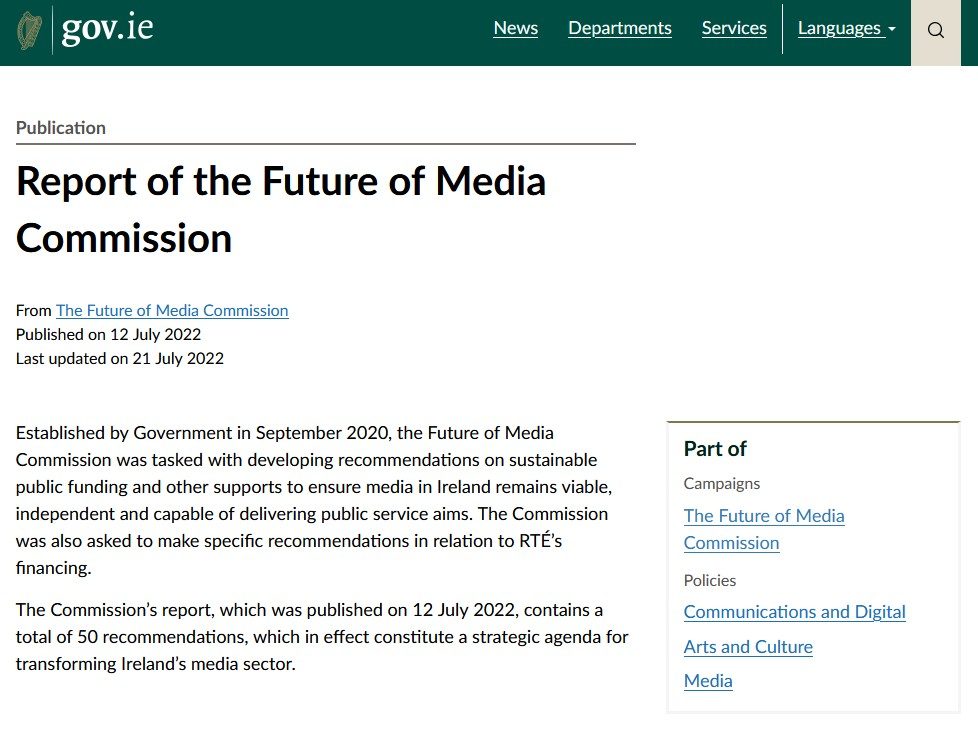Open the News menu item
Screen dimensions: 978x734
[515, 27]
